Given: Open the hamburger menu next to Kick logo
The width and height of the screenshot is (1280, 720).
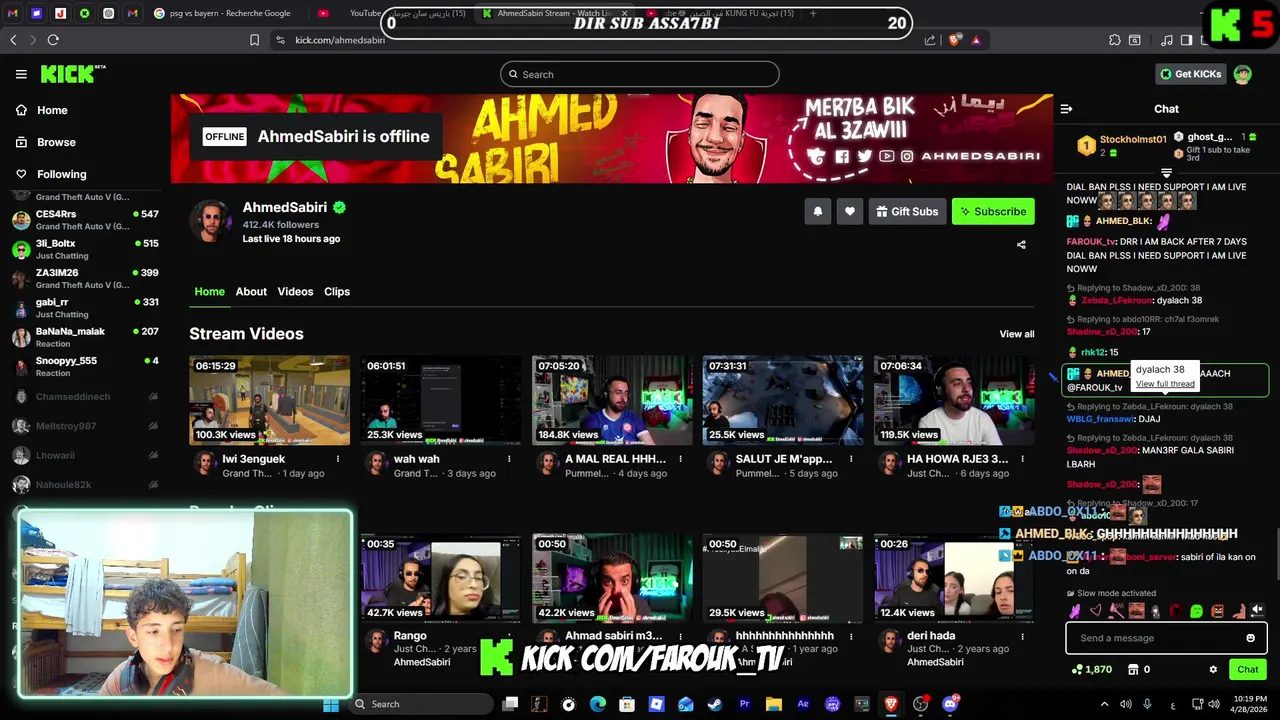Looking at the screenshot, I should [x=21, y=74].
